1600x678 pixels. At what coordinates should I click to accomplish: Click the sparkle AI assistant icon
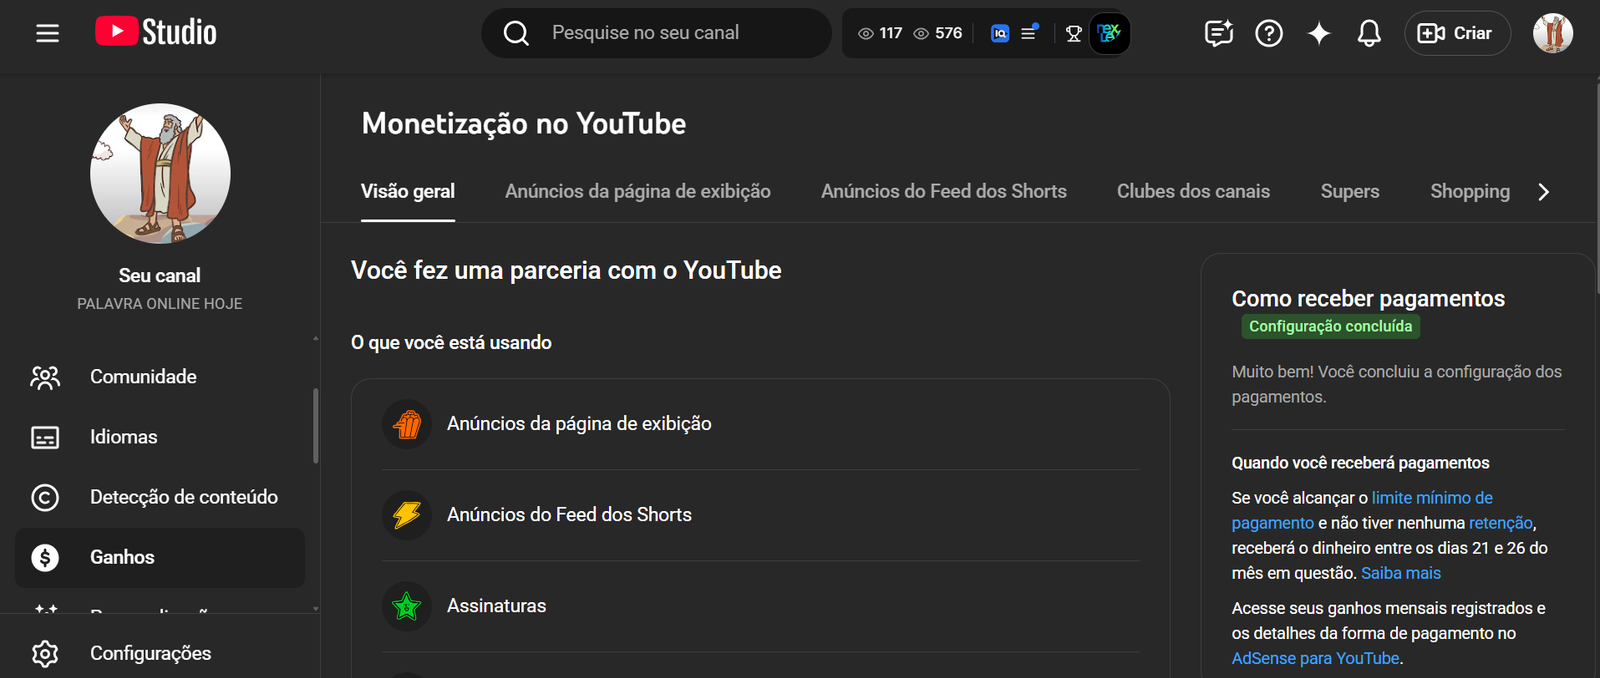click(1319, 33)
